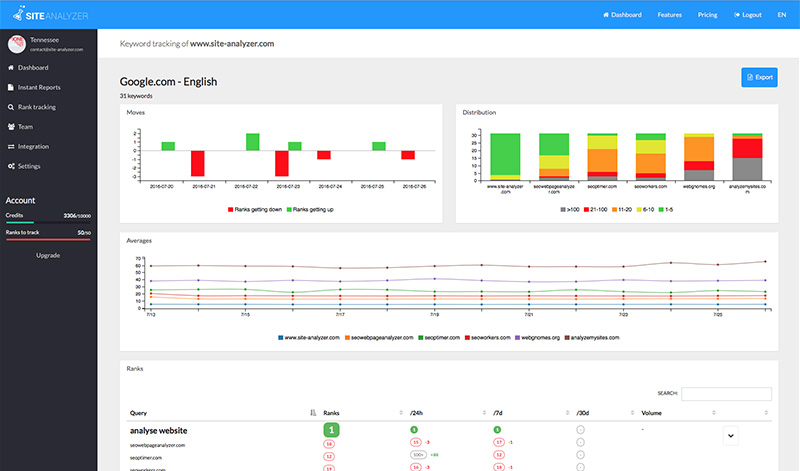Screen dimensions: 800x471
Task: Click the analyzemysites.com distribution bar
Action: pos(747,157)
